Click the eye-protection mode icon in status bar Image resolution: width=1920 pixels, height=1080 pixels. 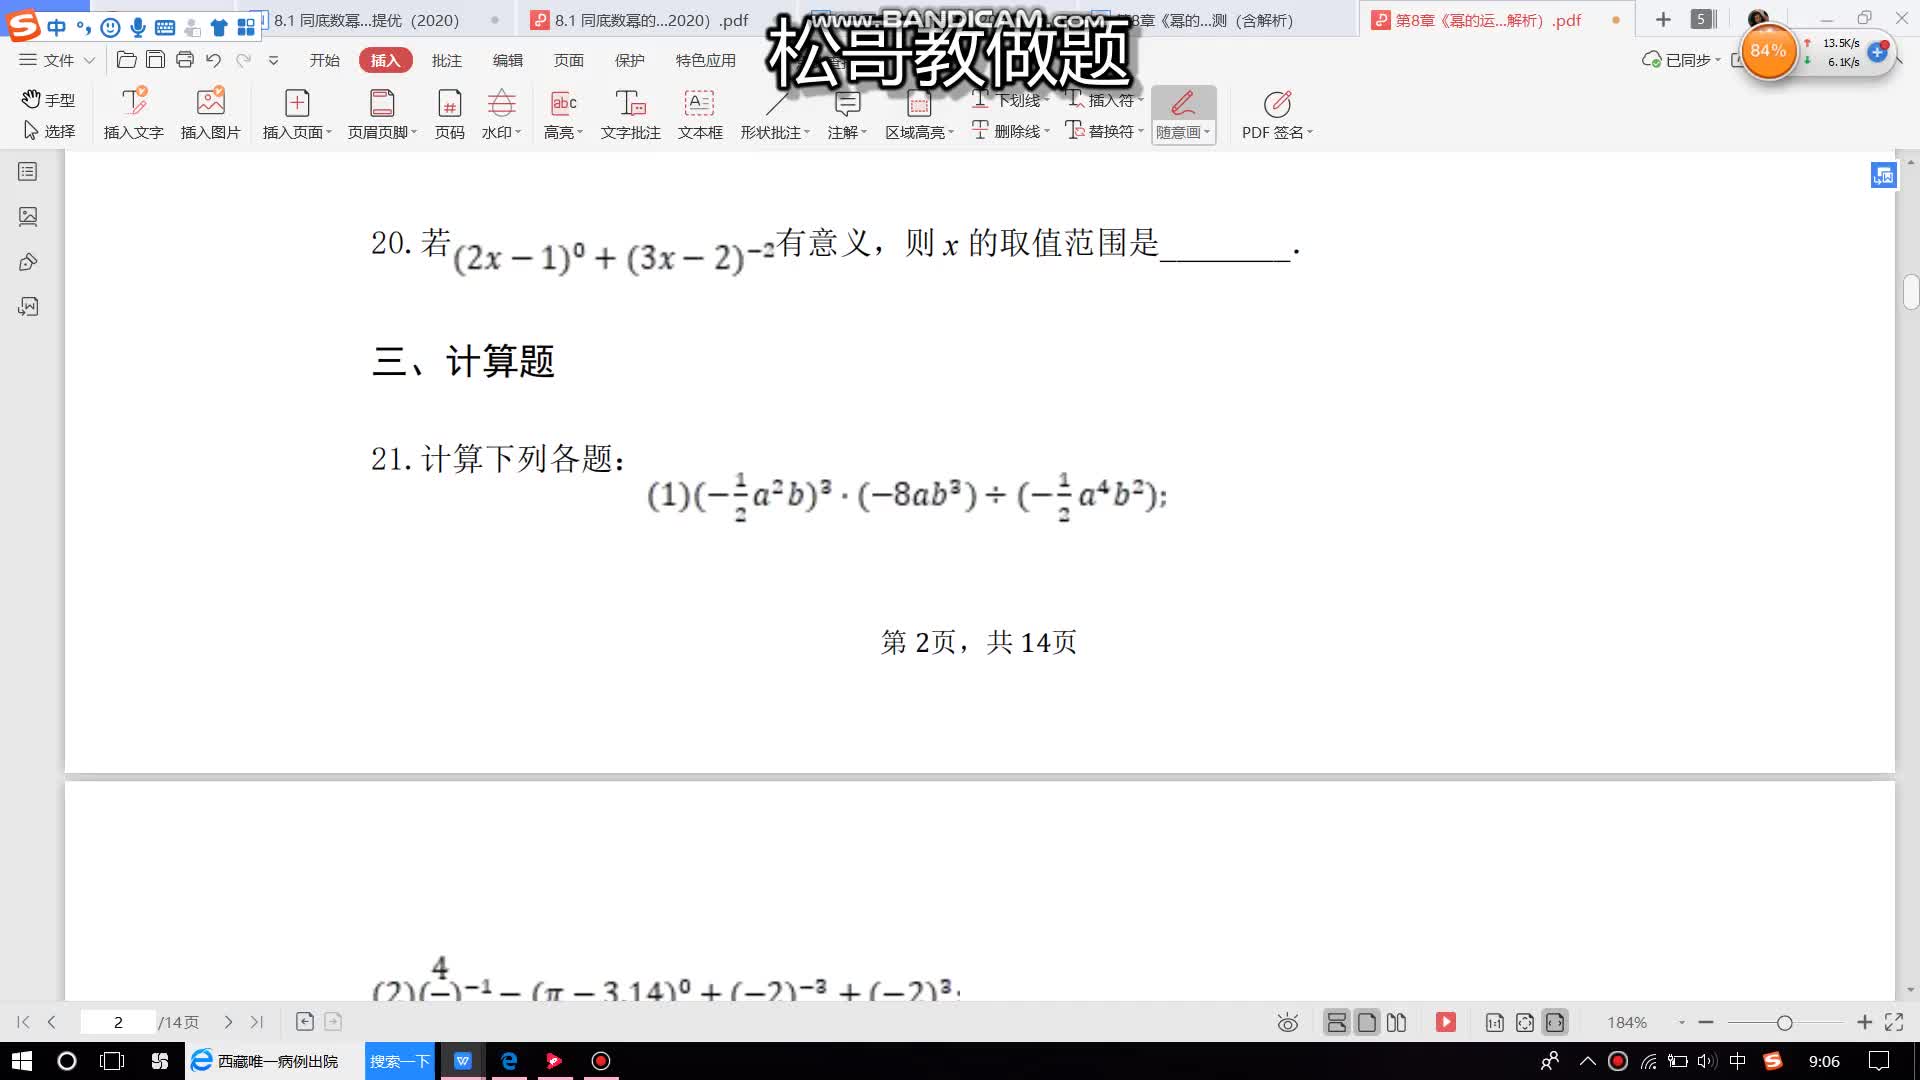click(1288, 1022)
